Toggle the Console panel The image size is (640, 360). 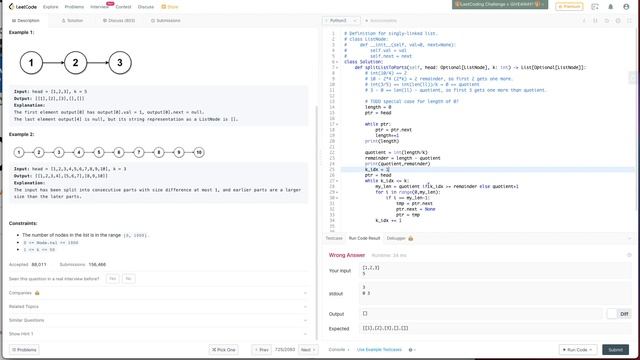339,350
